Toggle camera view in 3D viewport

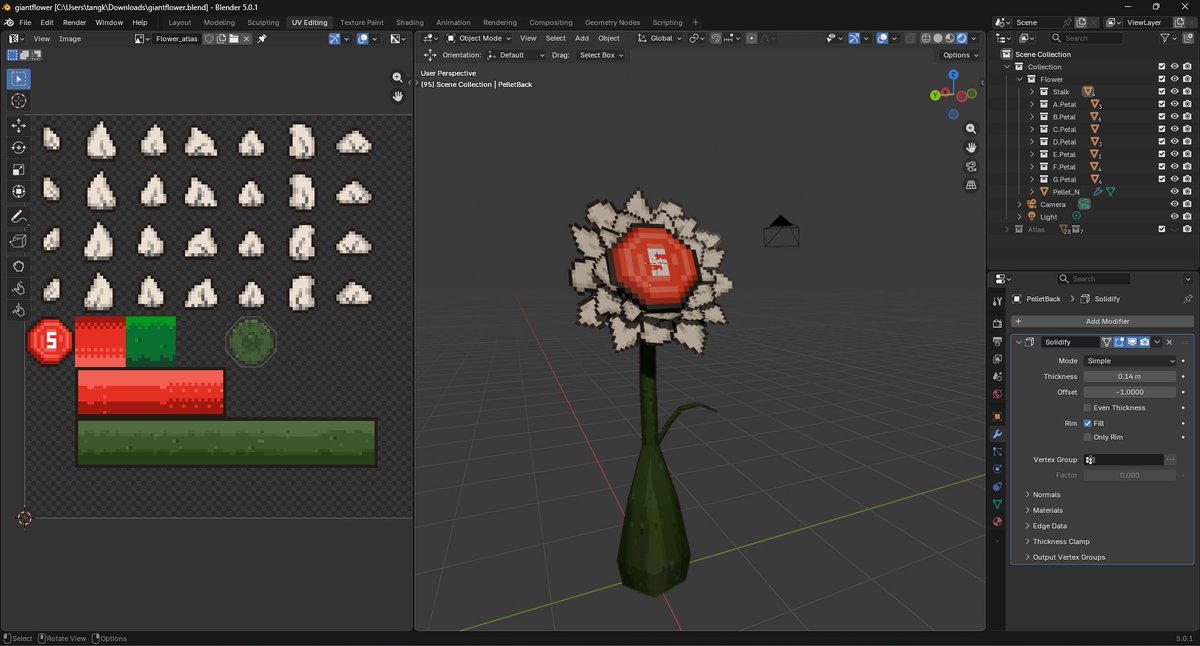(971, 166)
